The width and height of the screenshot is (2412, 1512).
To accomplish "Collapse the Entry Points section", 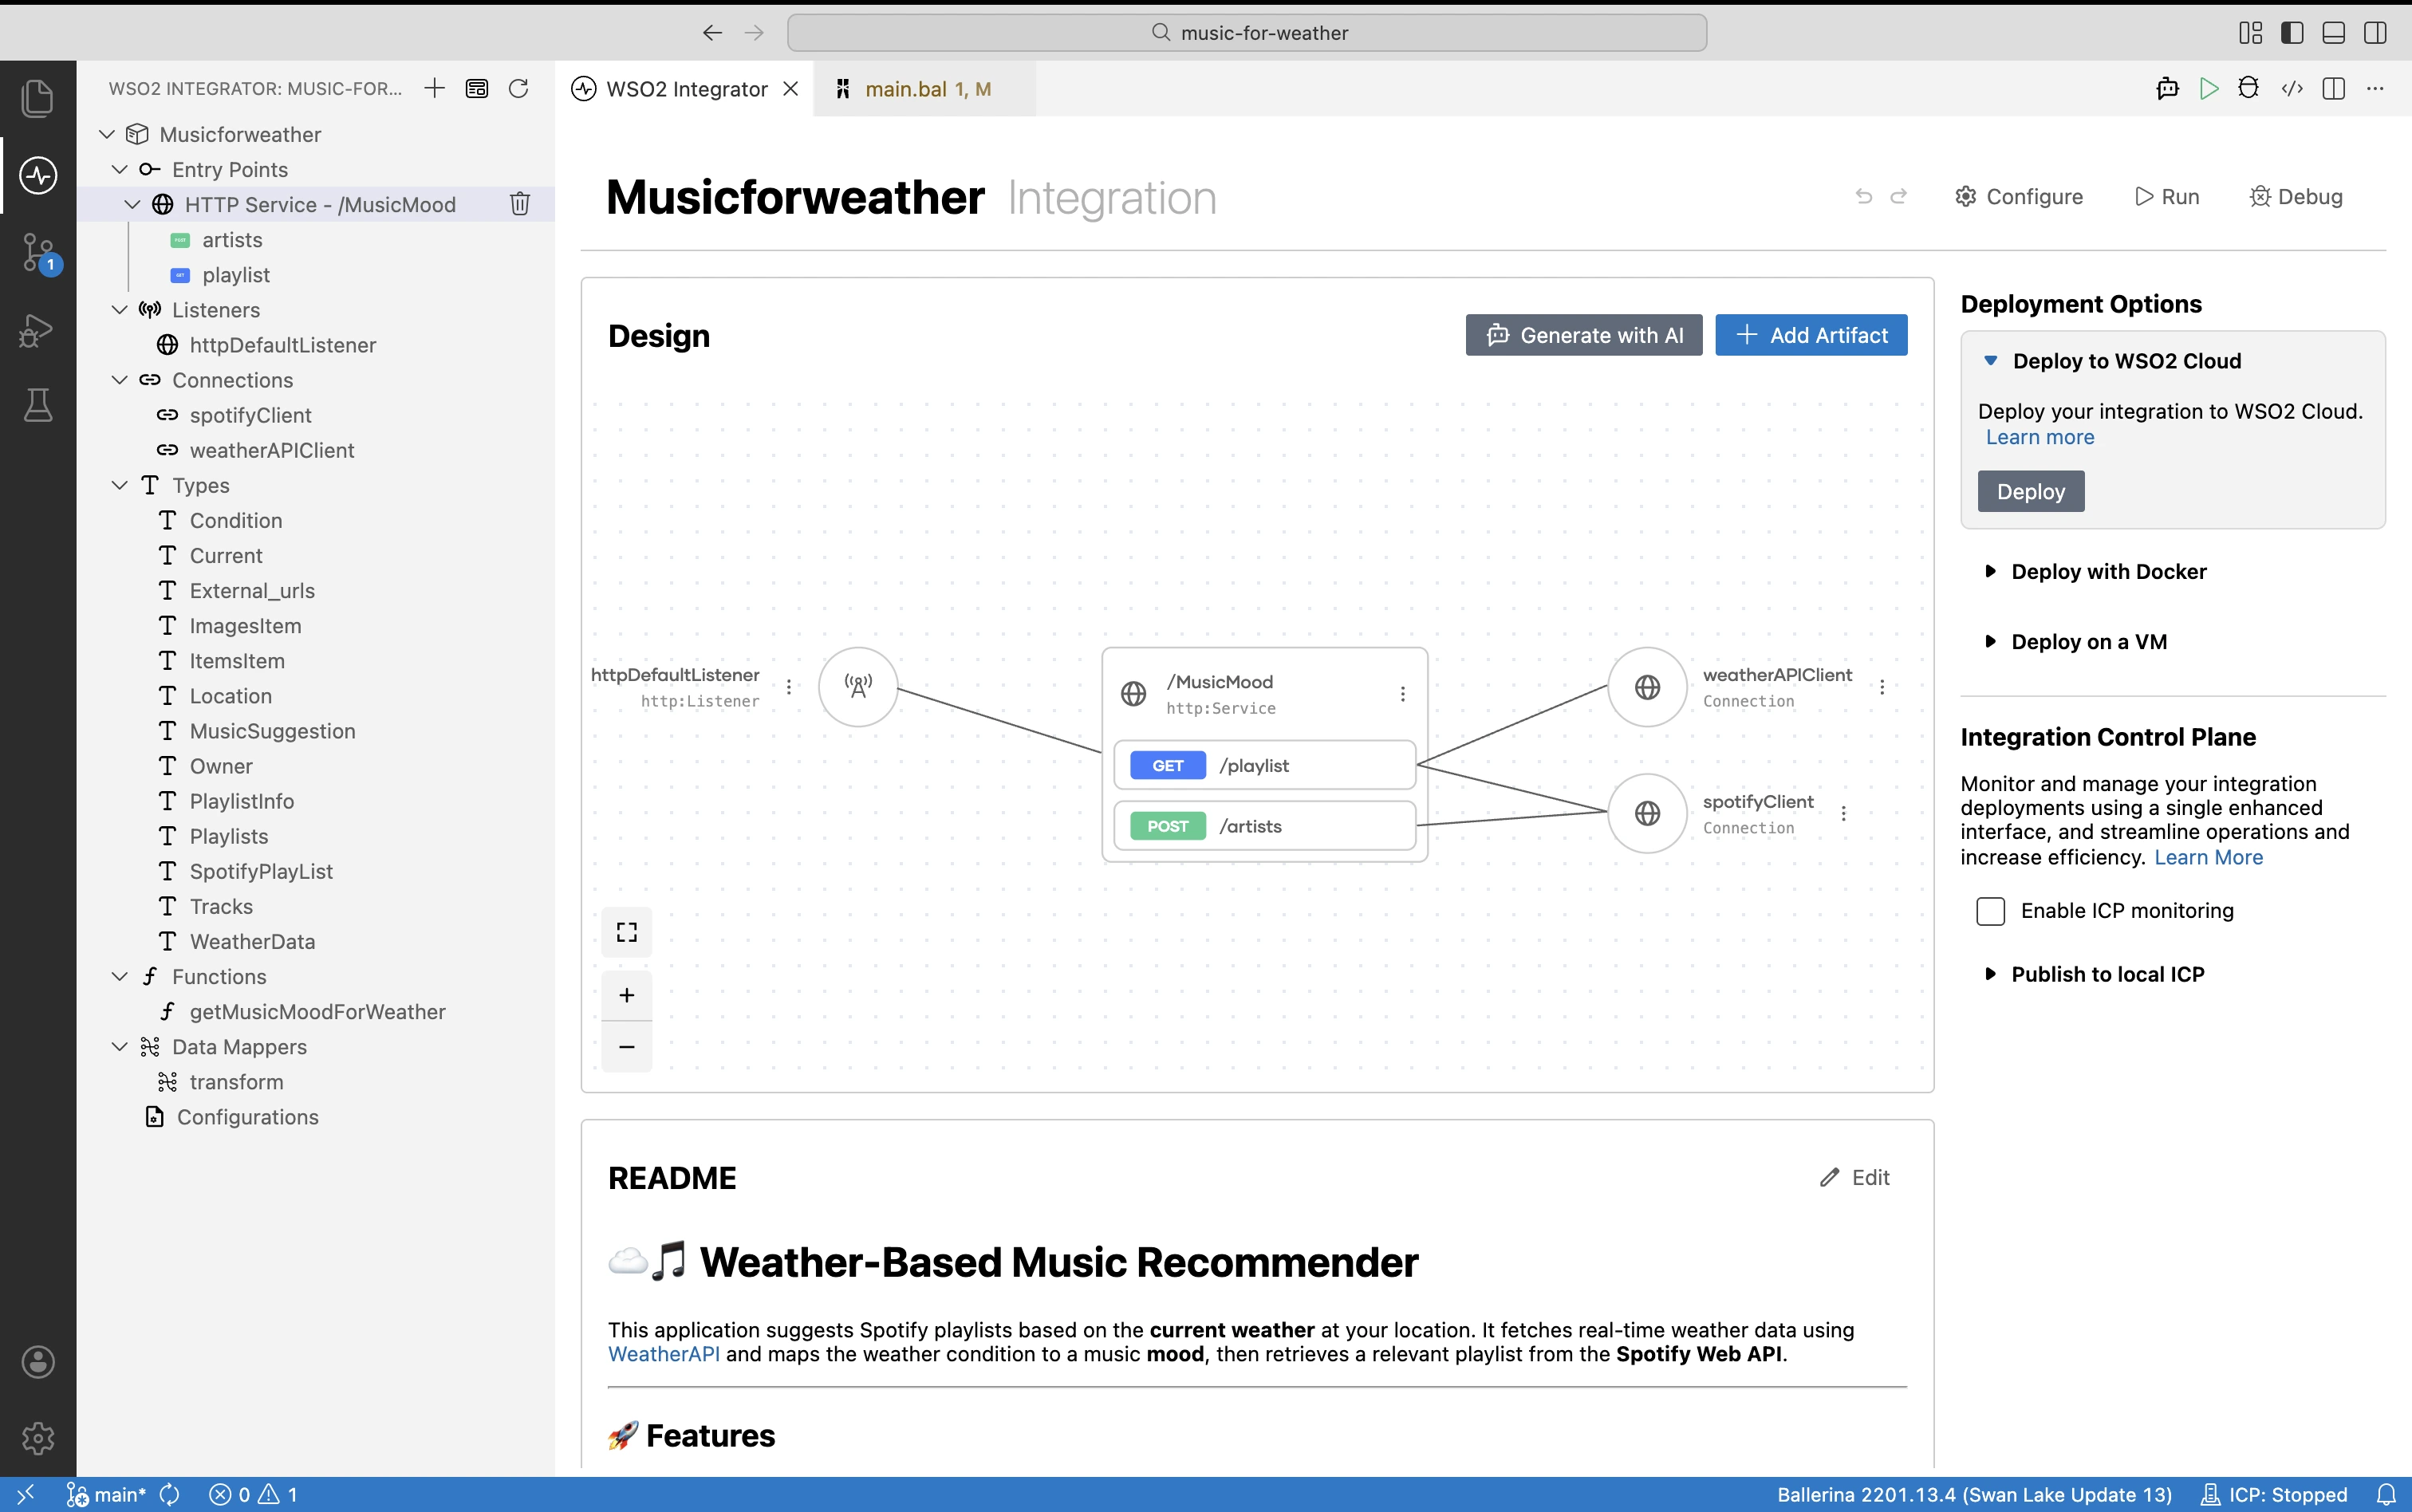I will tap(120, 169).
